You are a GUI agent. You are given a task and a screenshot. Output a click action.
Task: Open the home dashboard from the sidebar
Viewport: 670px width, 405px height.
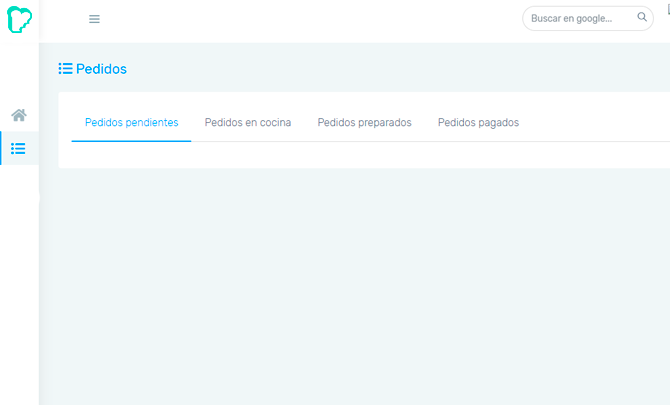[19, 115]
